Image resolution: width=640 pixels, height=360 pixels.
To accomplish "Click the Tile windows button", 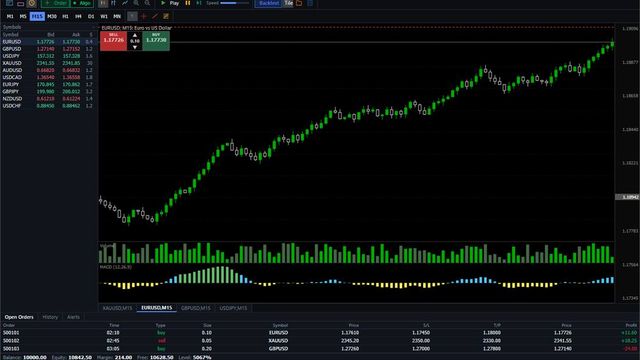I will tap(289, 3).
